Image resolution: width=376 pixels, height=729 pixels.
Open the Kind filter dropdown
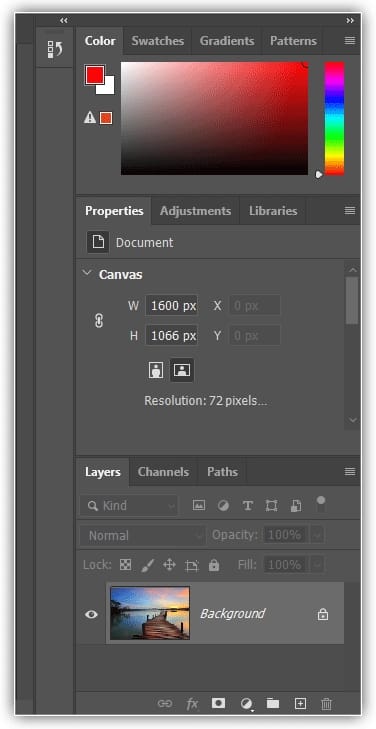click(128, 505)
